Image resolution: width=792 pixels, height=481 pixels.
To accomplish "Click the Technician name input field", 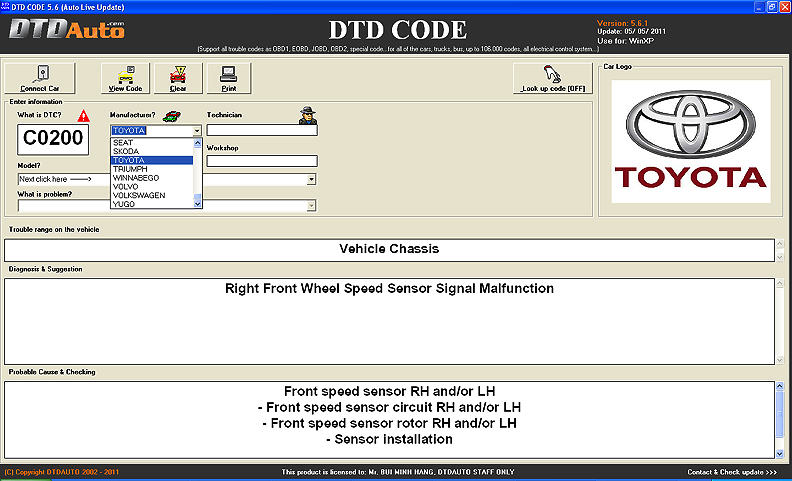I will click(262, 130).
